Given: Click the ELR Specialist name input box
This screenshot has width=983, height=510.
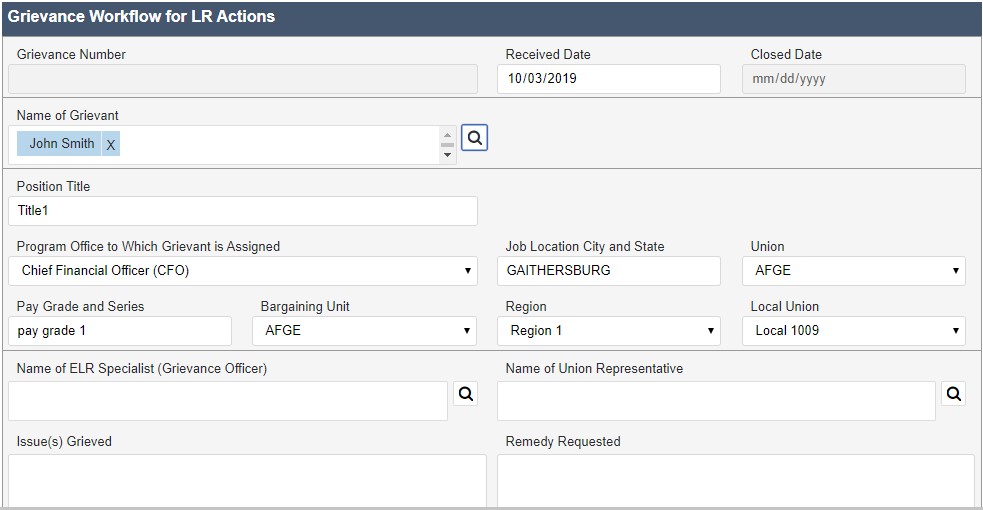Looking at the screenshot, I should [x=228, y=401].
